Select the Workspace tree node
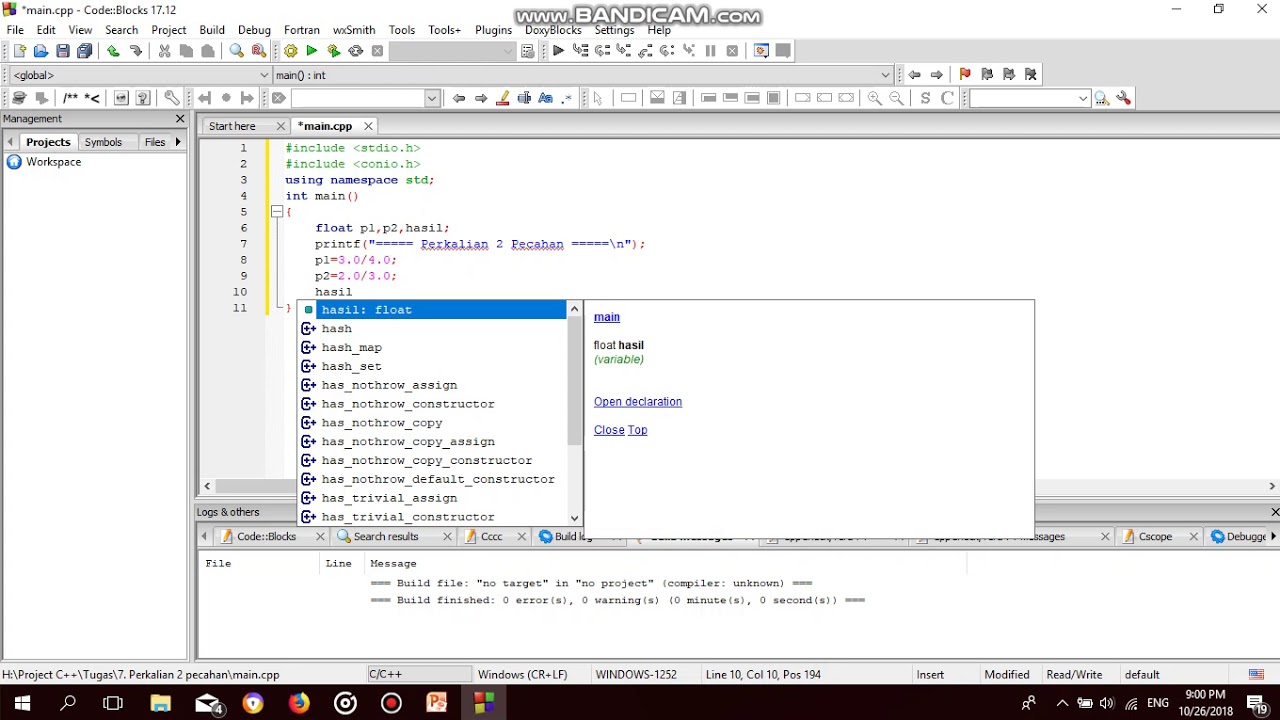1280x720 pixels. click(53, 162)
